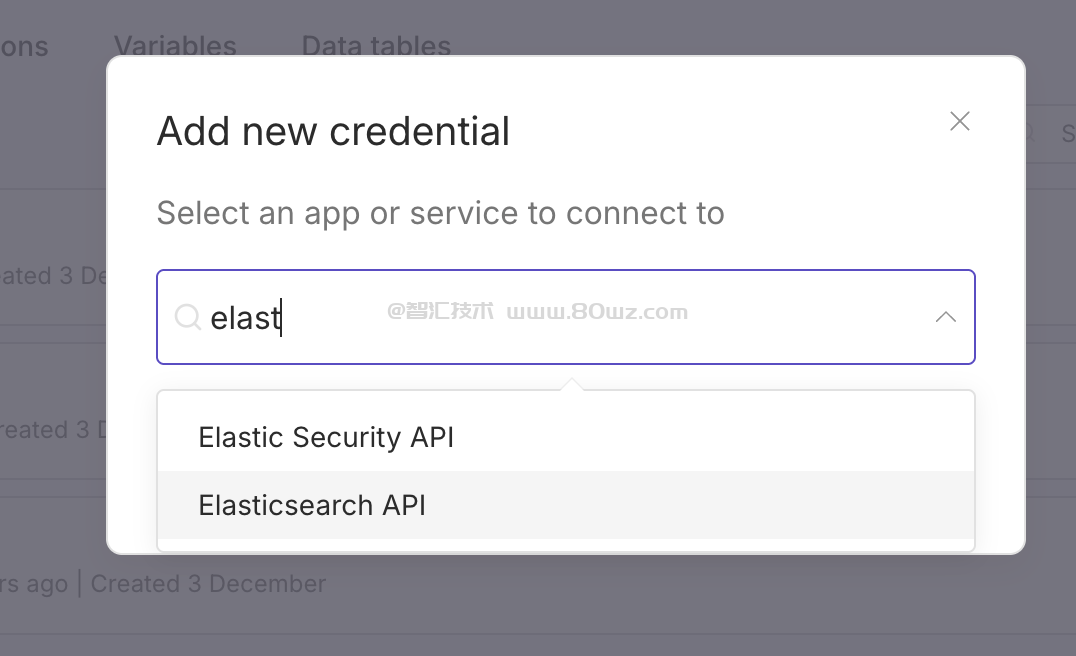
Task: Choose Elasticsearch API from the list
Action: coord(312,505)
